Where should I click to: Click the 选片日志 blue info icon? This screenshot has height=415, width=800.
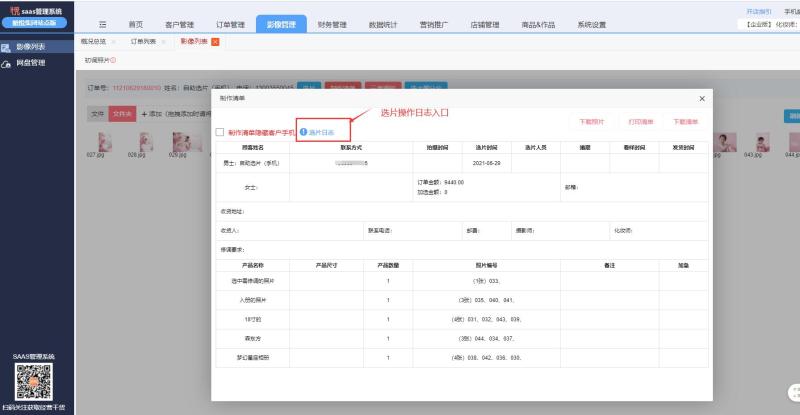pos(304,132)
